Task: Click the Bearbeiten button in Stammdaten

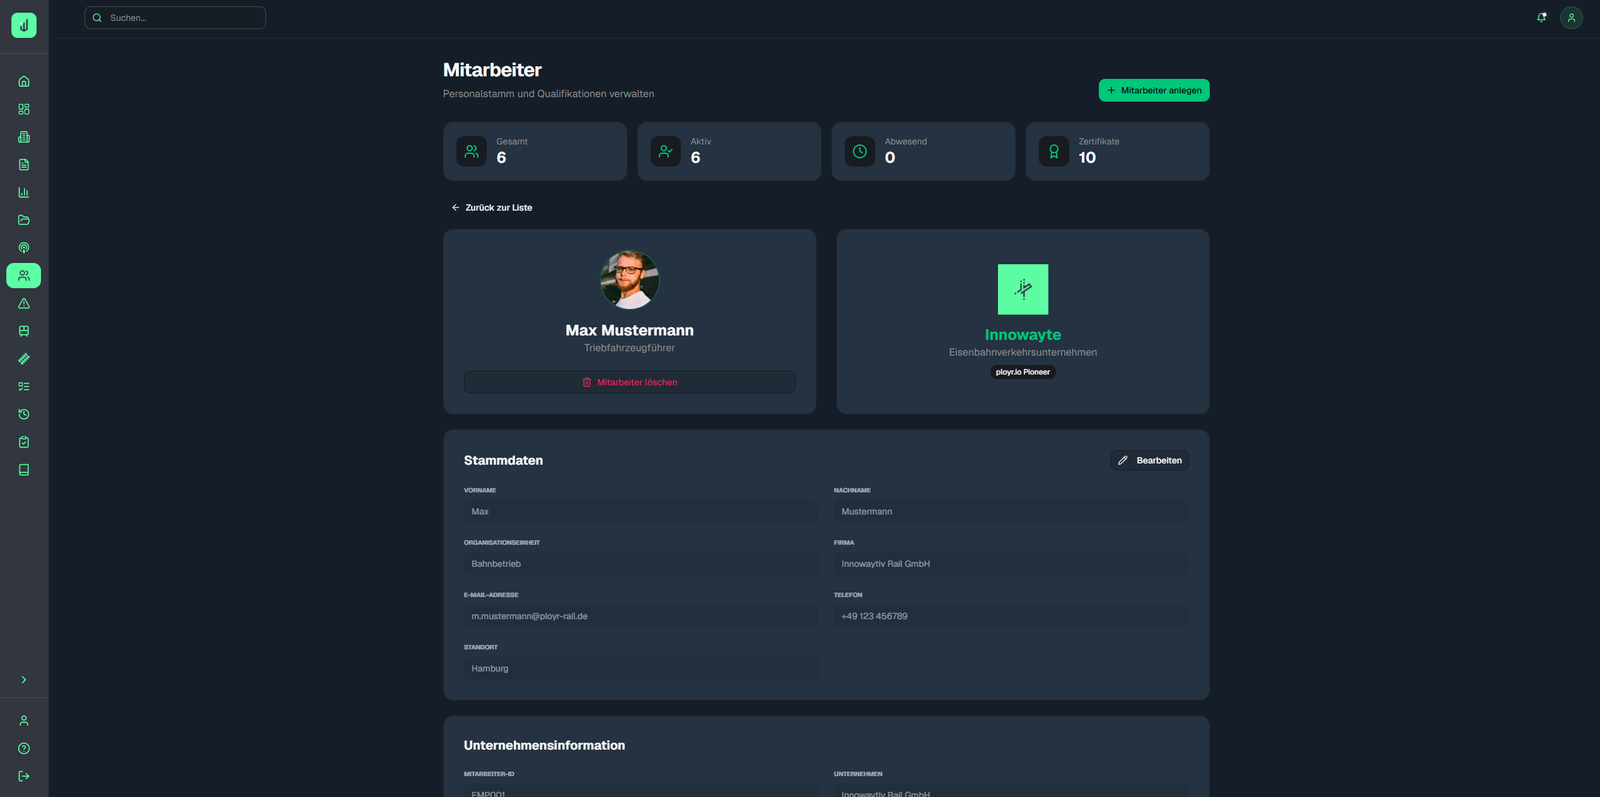Action: pyautogui.click(x=1149, y=460)
